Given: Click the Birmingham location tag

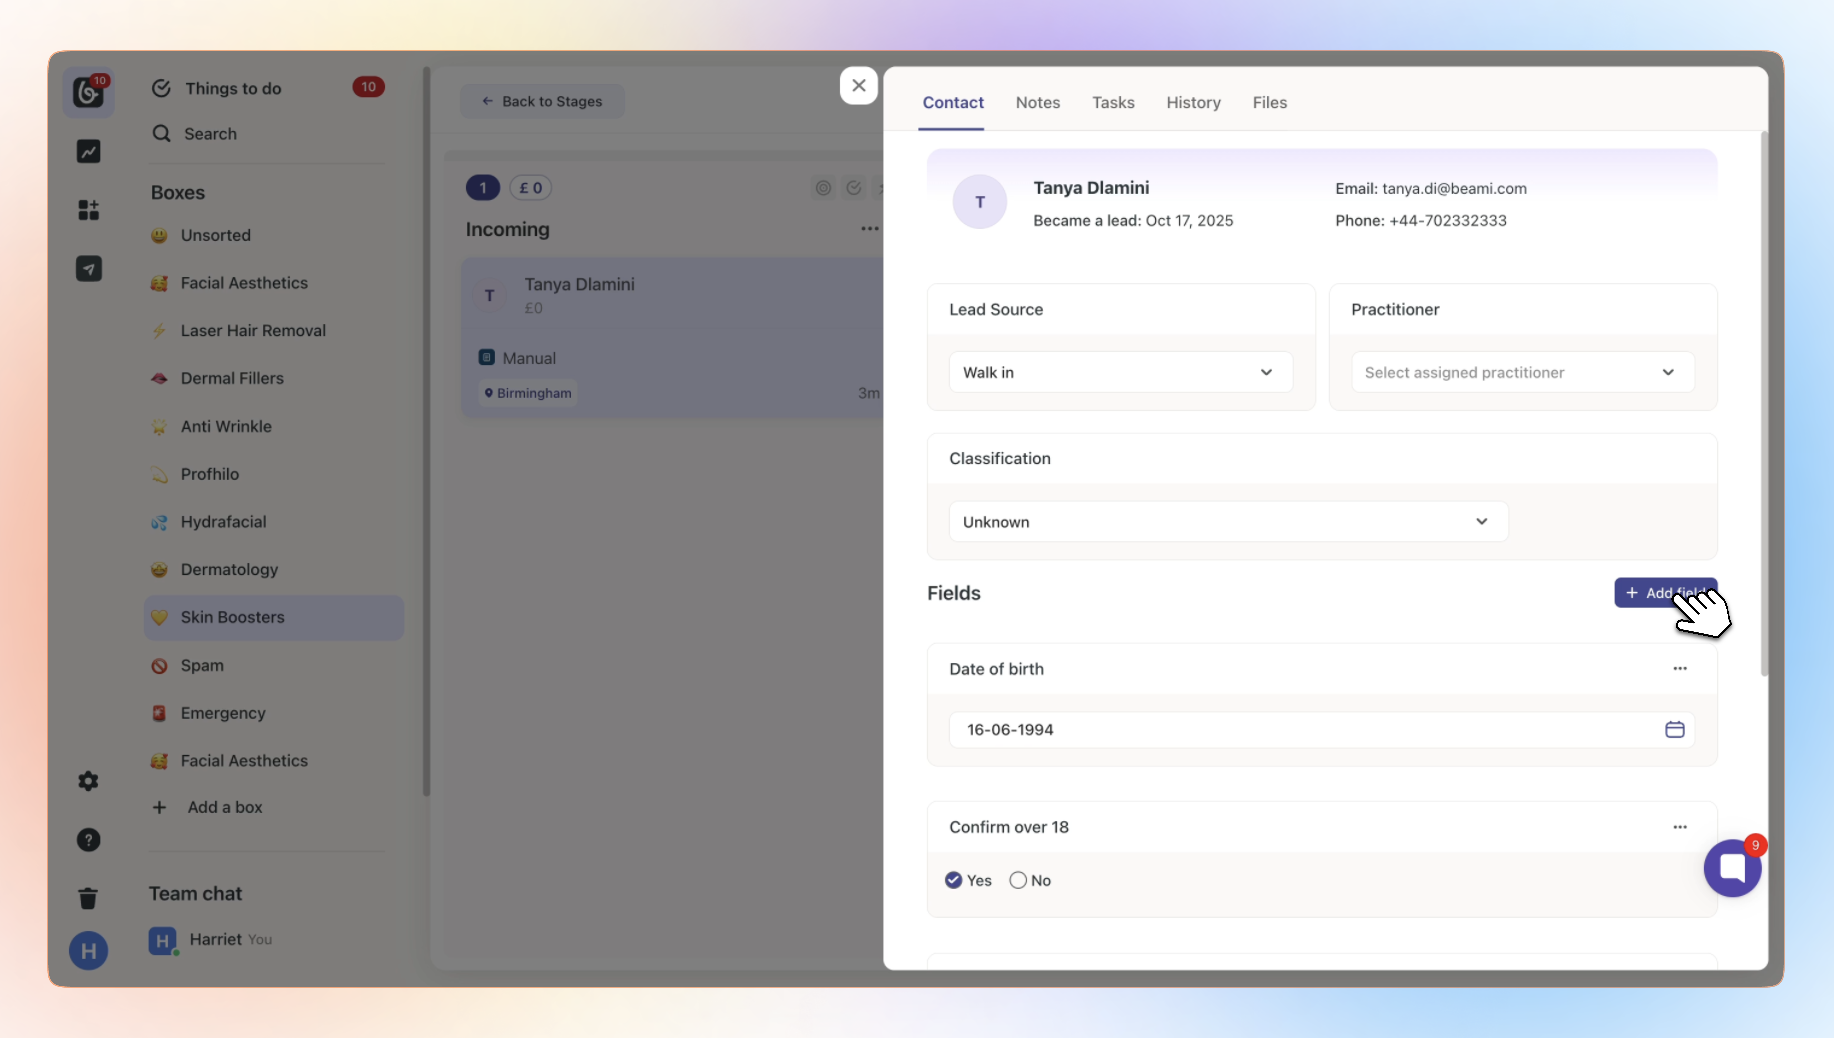Looking at the screenshot, I should (x=528, y=394).
